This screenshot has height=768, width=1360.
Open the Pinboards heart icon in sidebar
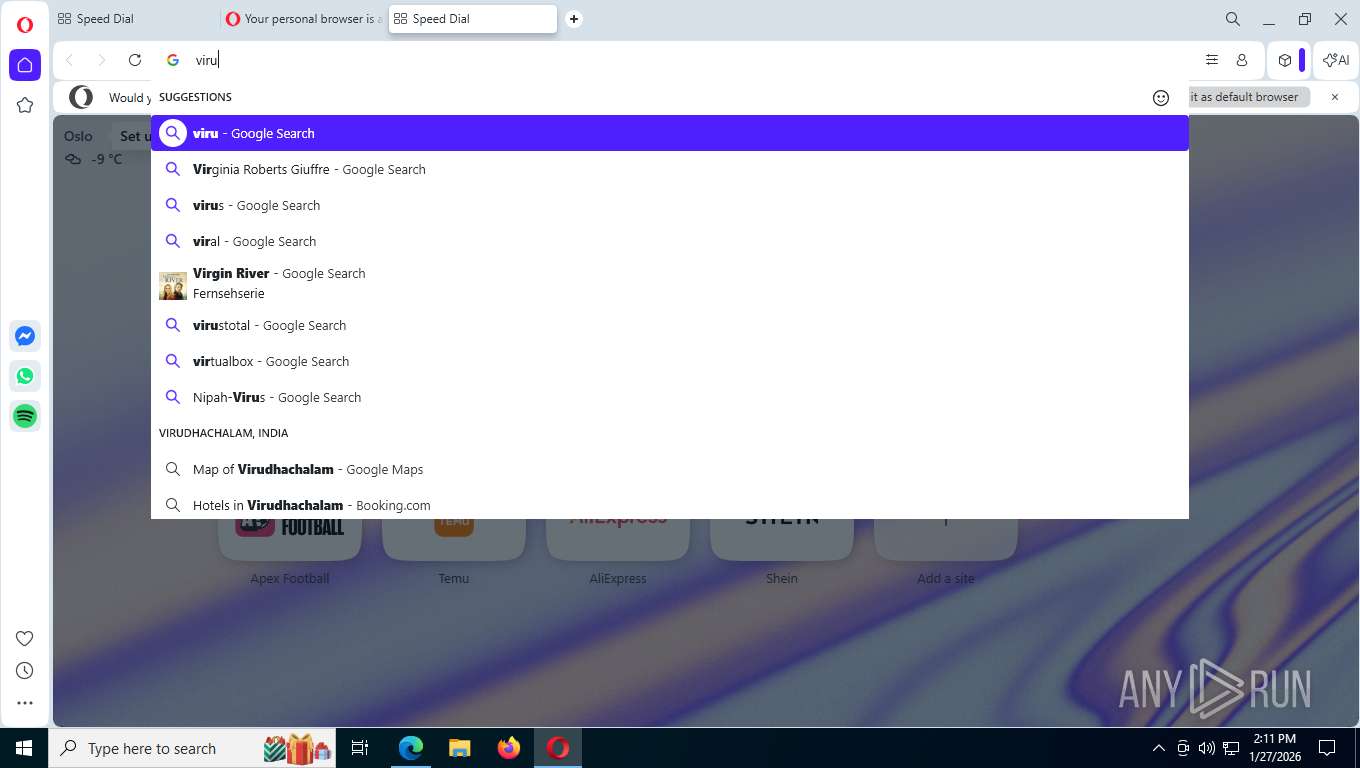tap(25, 639)
